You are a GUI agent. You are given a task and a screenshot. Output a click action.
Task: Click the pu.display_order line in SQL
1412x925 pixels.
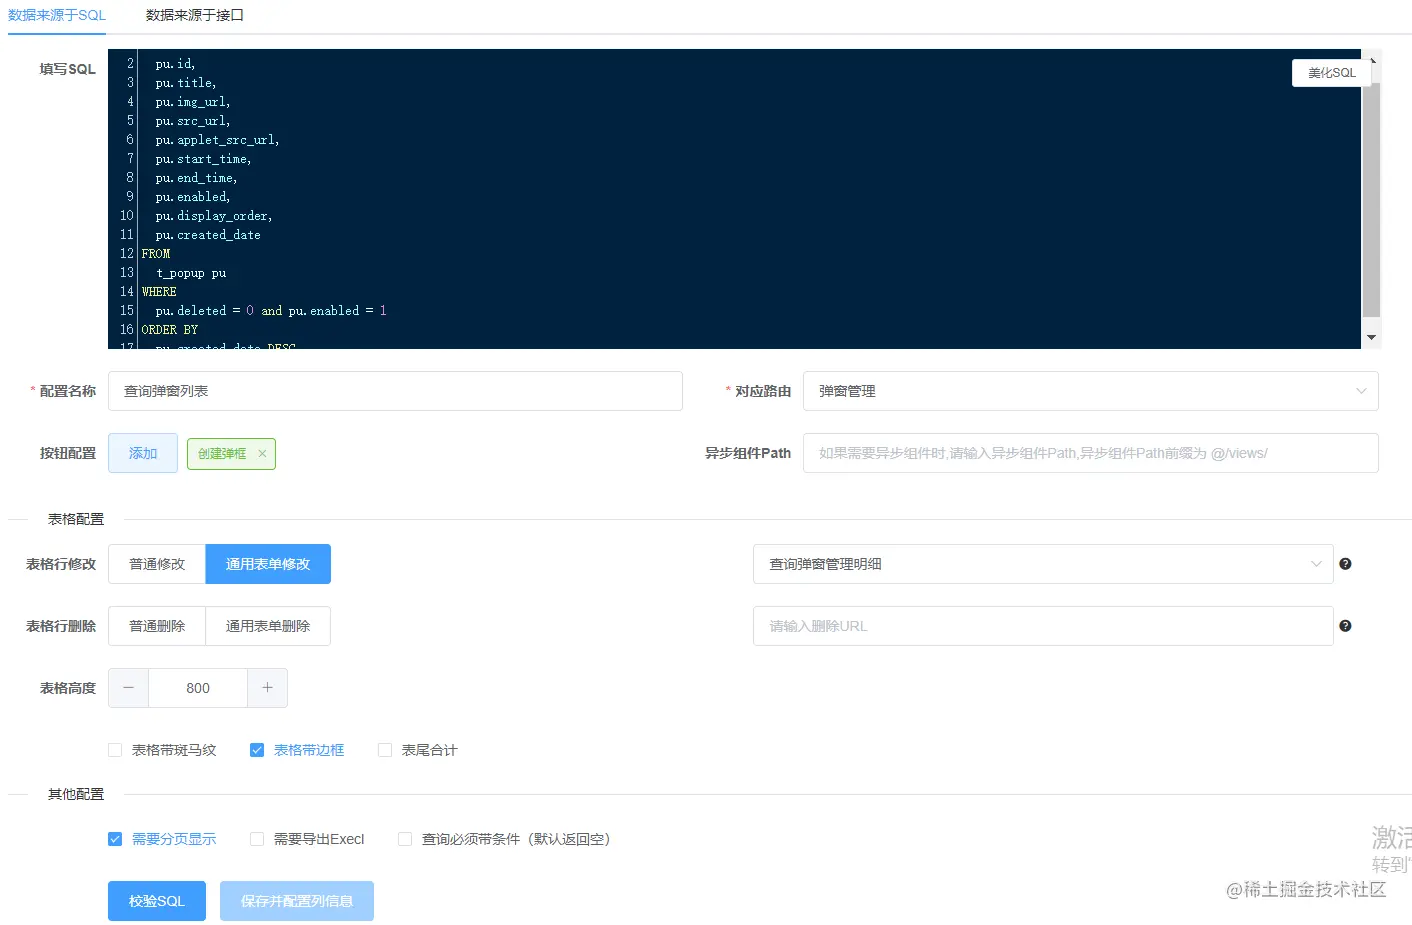(x=214, y=216)
